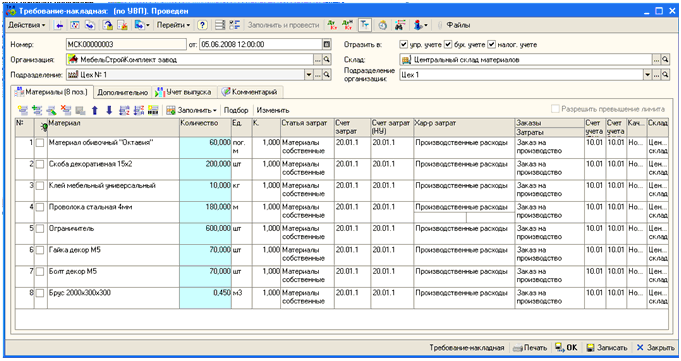Image resolution: width=681 pixels, height=361 pixels.
Task: Click quantity cell 0,450 for Брус row
Action: coord(205,298)
